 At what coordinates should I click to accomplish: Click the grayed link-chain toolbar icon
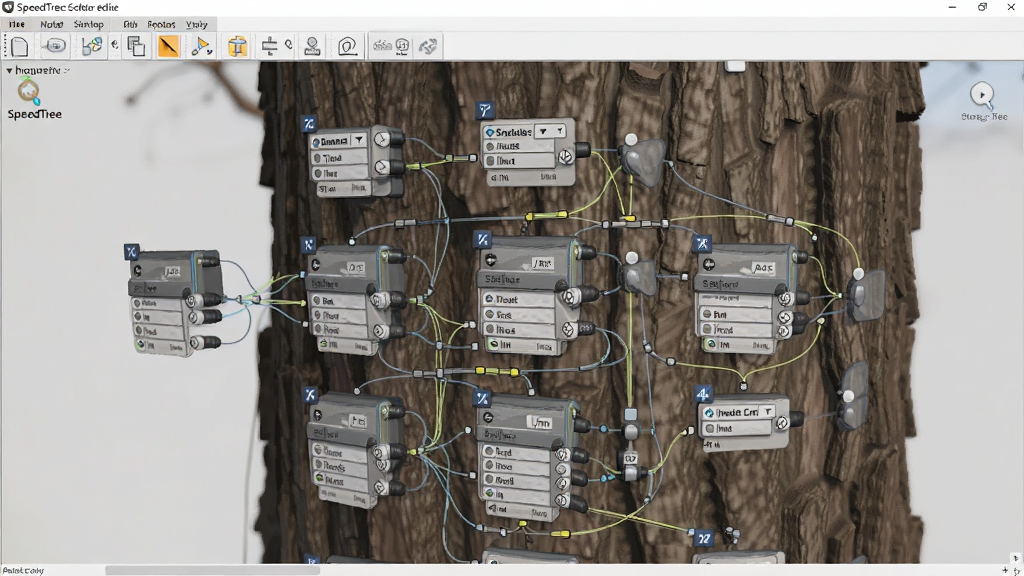coord(428,46)
